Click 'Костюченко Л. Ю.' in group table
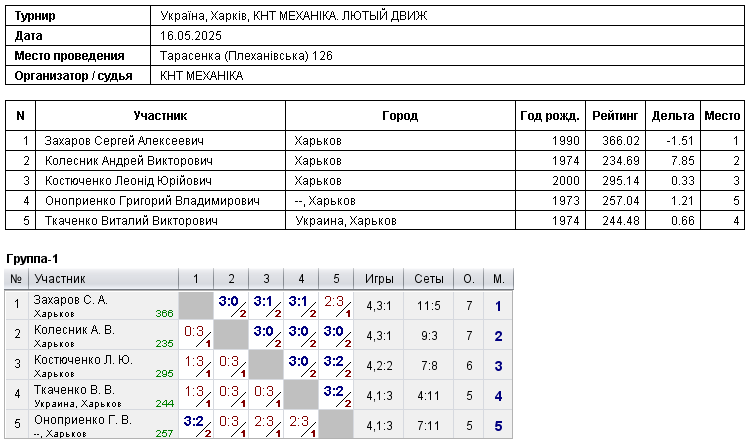This screenshot has width=750, height=444. pyautogui.click(x=83, y=360)
